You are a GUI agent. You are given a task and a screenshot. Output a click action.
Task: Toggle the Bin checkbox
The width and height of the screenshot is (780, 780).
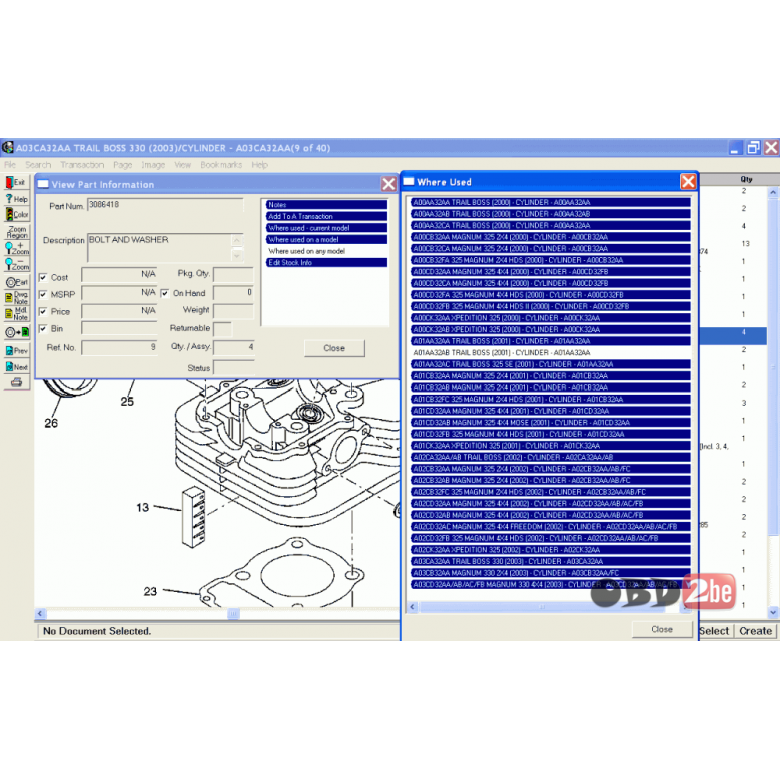click(x=43, y=328)
